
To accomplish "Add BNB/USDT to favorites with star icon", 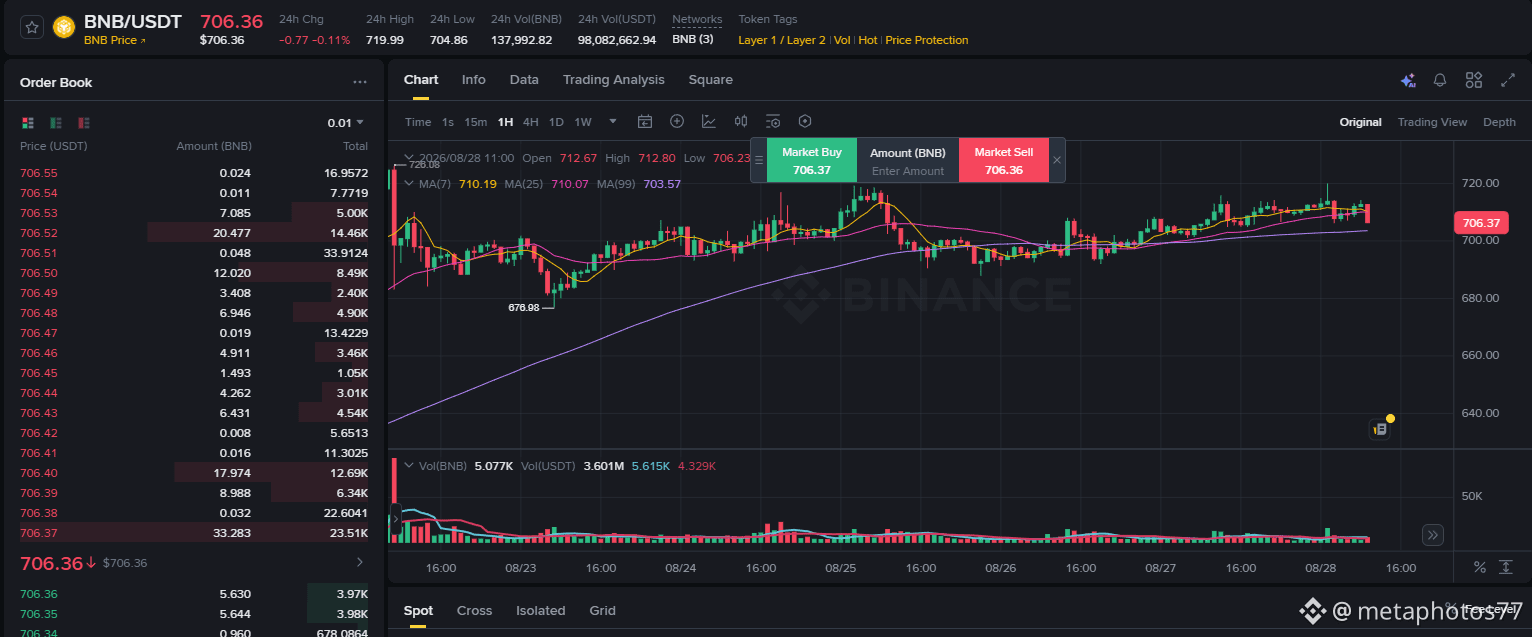I will coord(32,27).
